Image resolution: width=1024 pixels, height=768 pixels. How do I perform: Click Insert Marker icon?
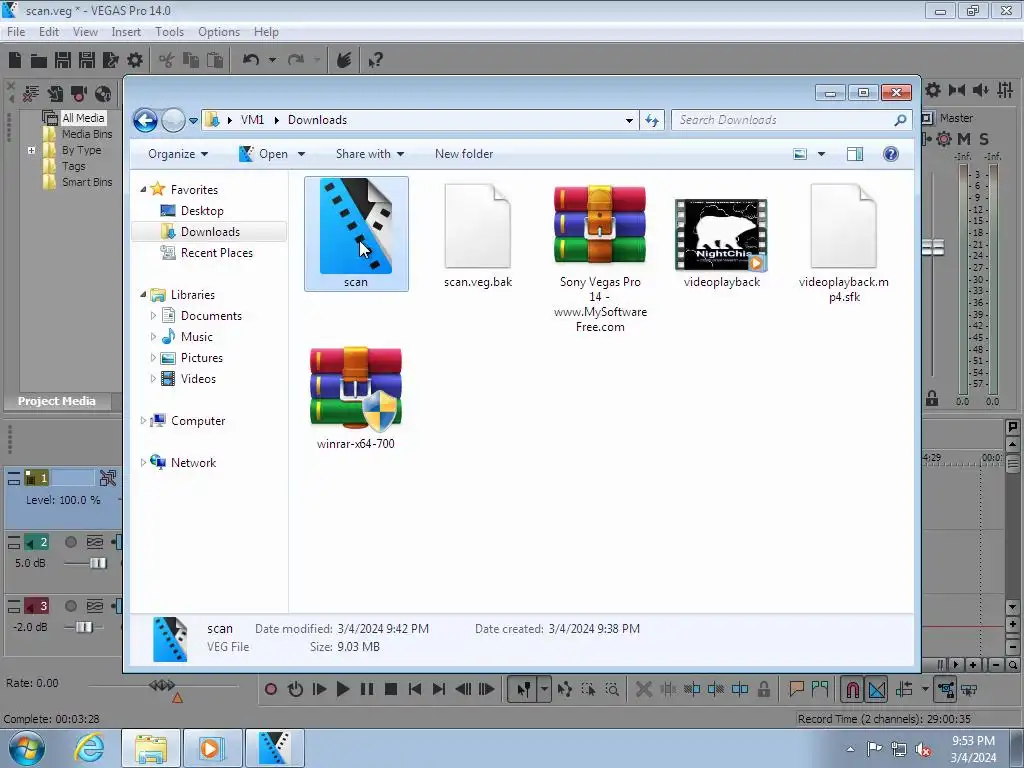coord(796,688)
